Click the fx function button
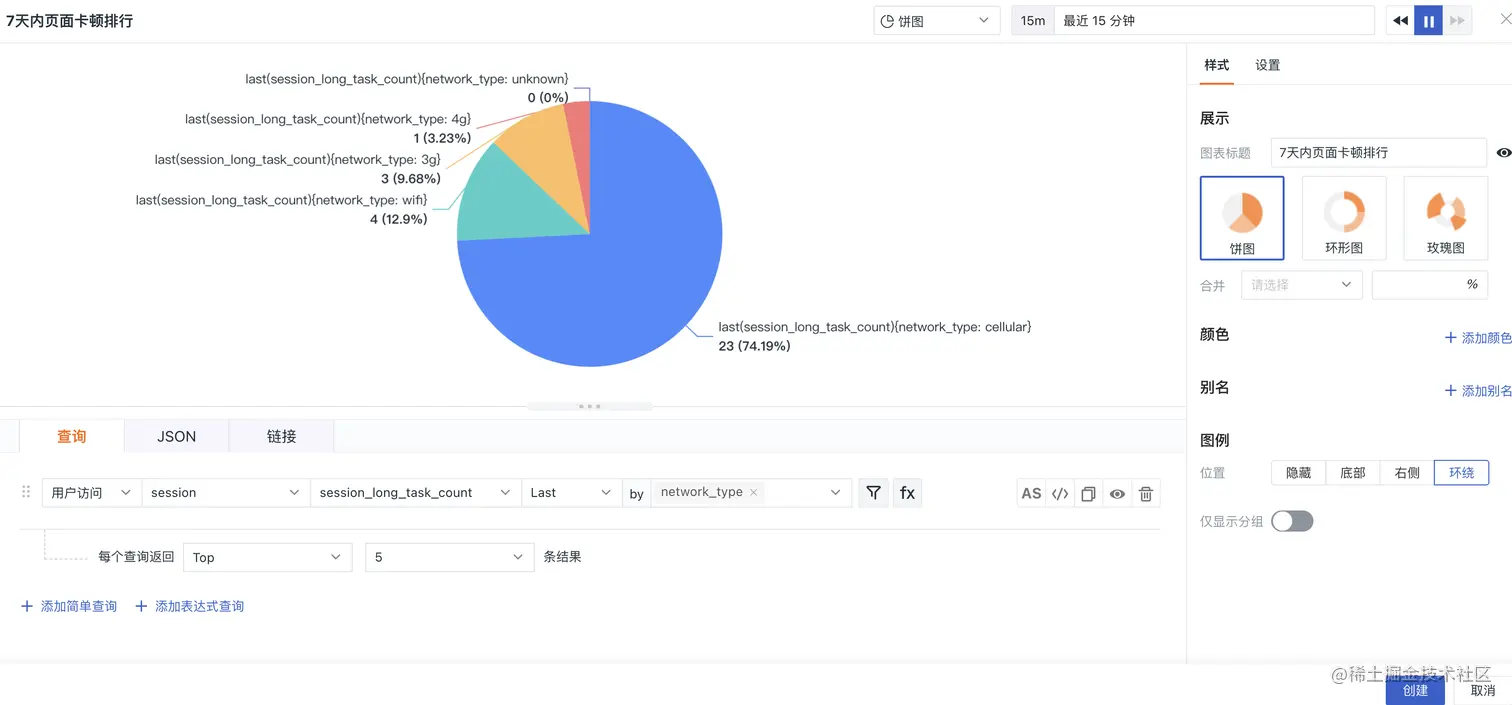The height and width of the screenshot is (705, 1512). coord(907,492)
